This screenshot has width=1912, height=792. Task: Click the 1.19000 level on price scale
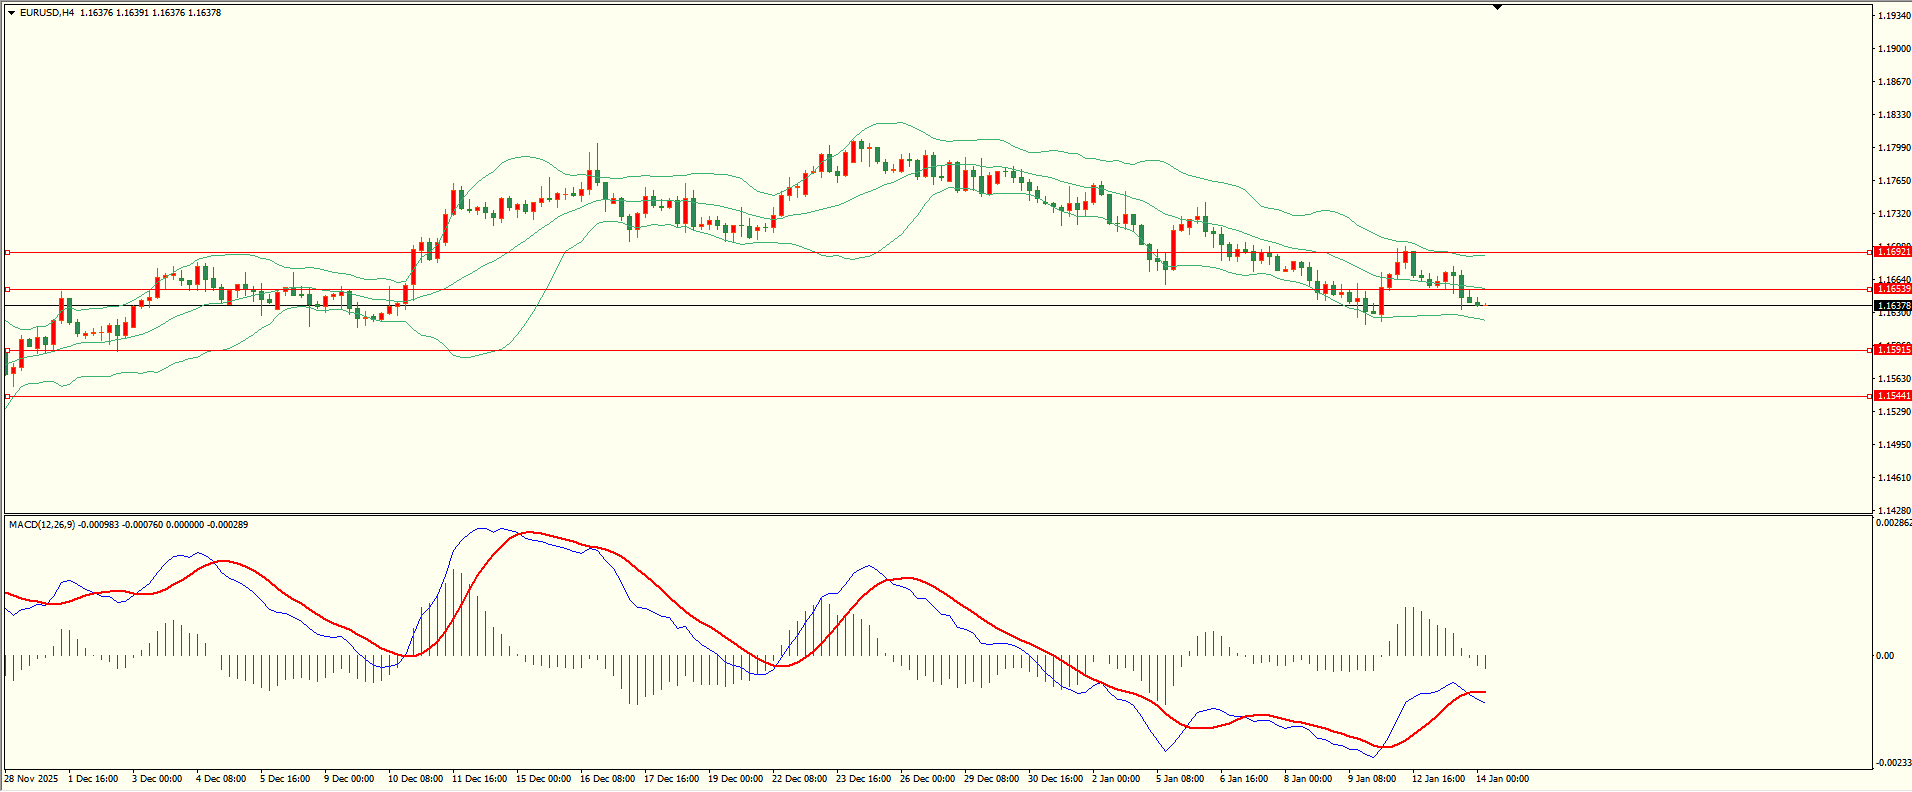pyautogui.click(x=1893, y=49)
